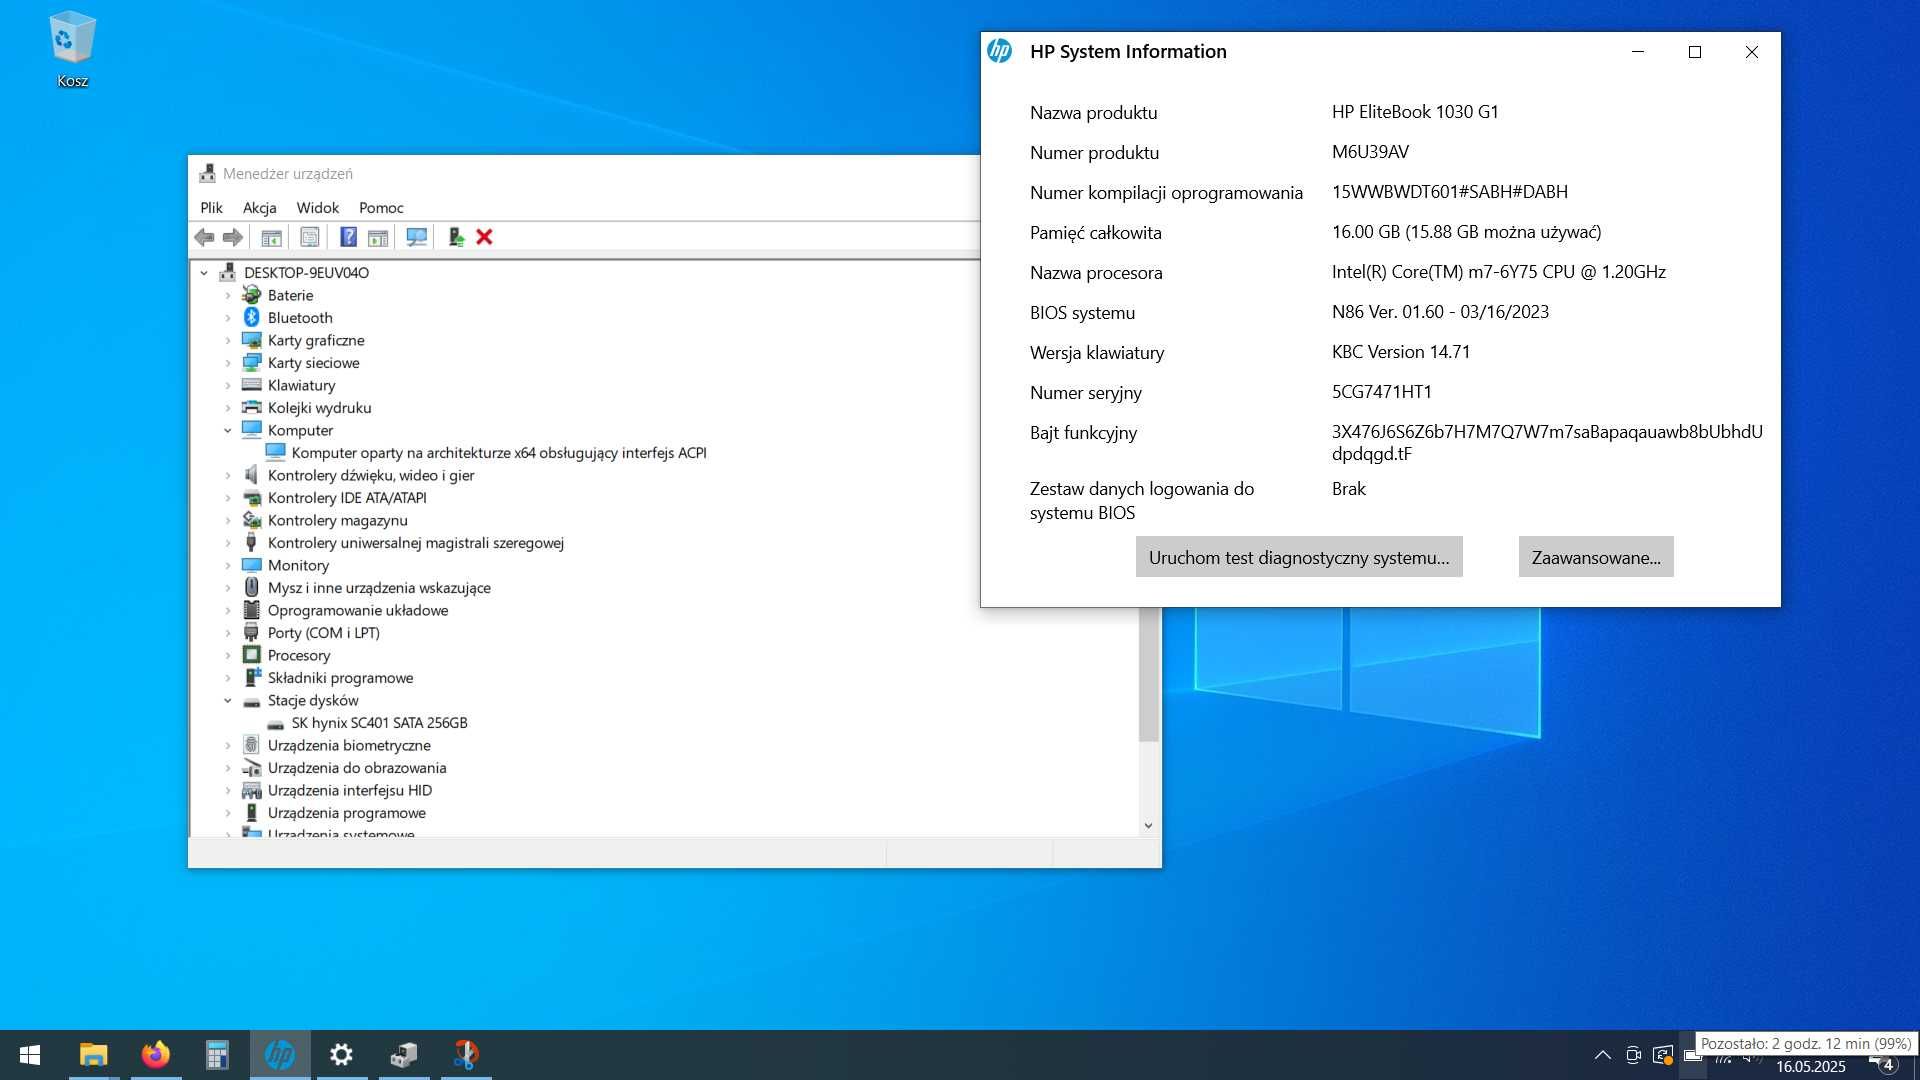
Task: Open the Plik menu
Action: pos(212,208)
